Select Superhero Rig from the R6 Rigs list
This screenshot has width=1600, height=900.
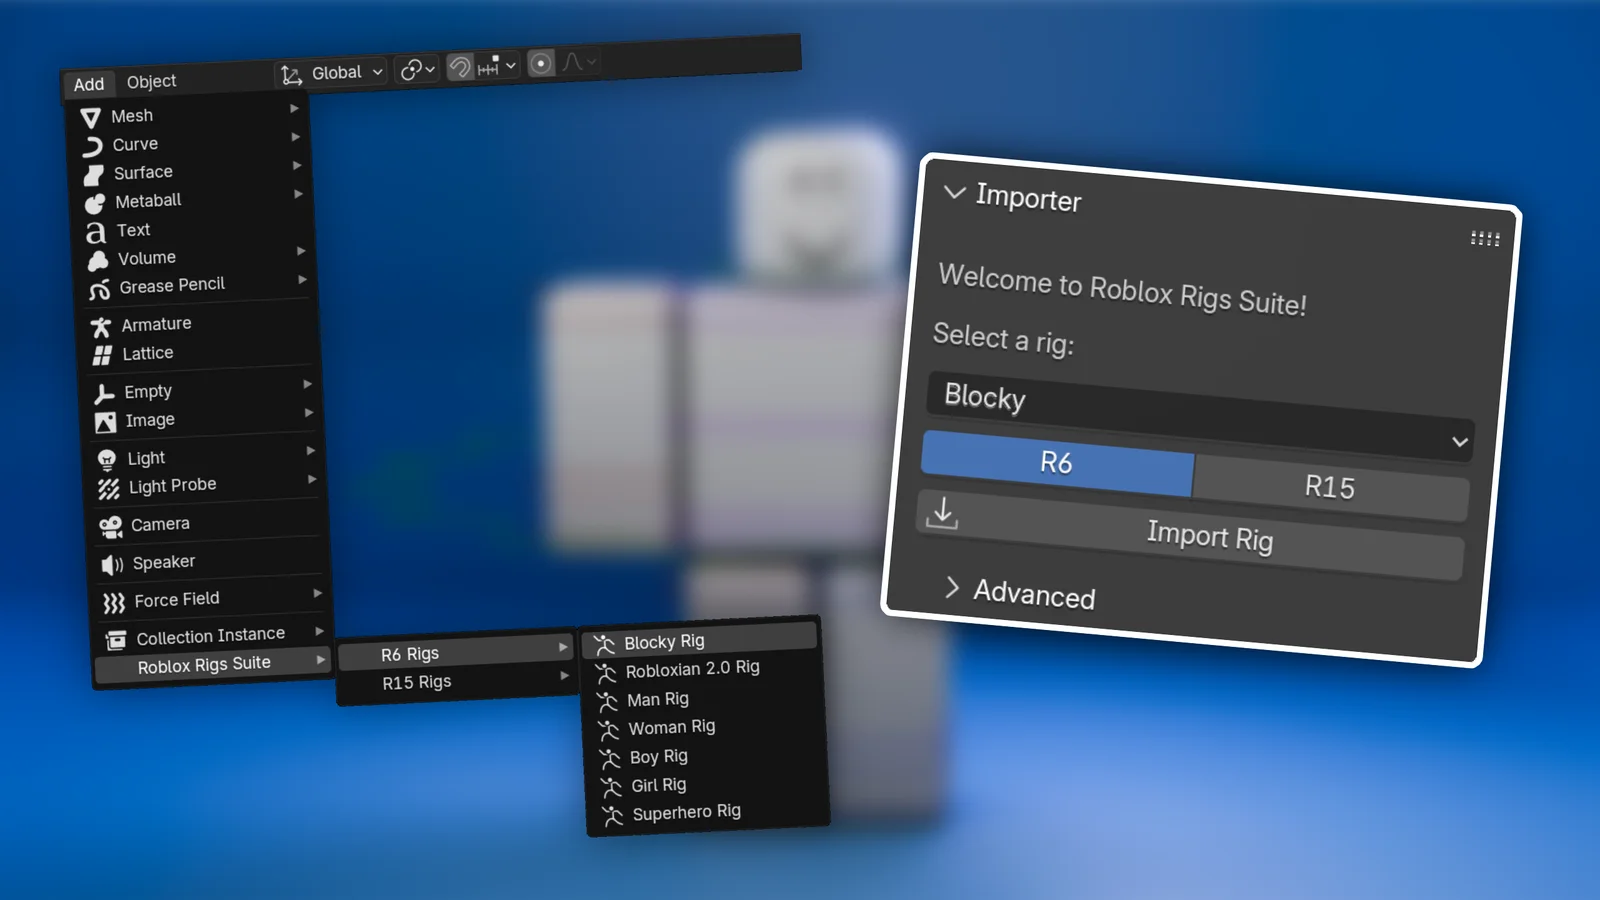click(x=686, y=811)
